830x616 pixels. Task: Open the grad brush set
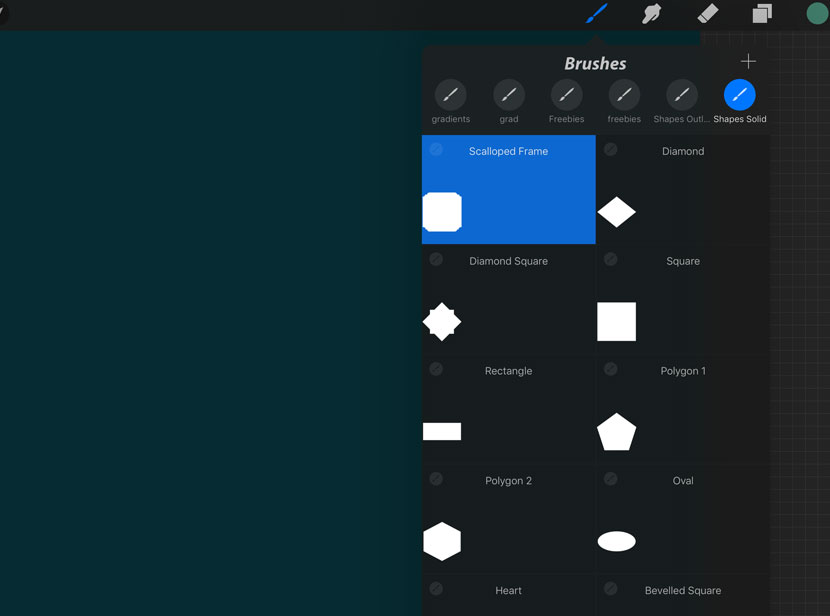pos(509,102)
